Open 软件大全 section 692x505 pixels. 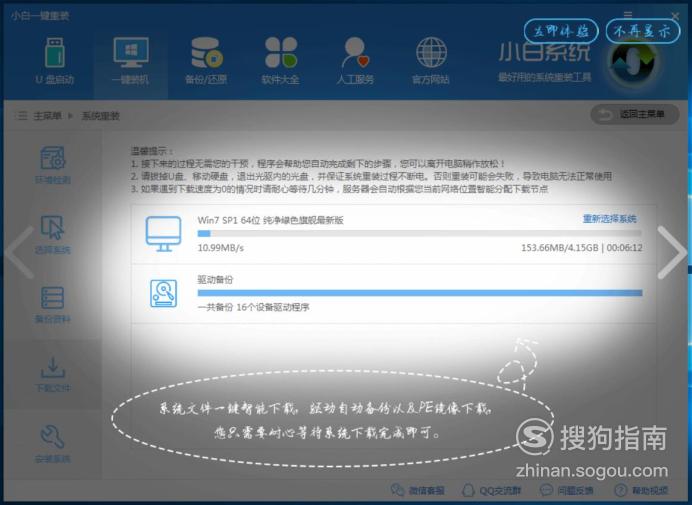[281, 61]
